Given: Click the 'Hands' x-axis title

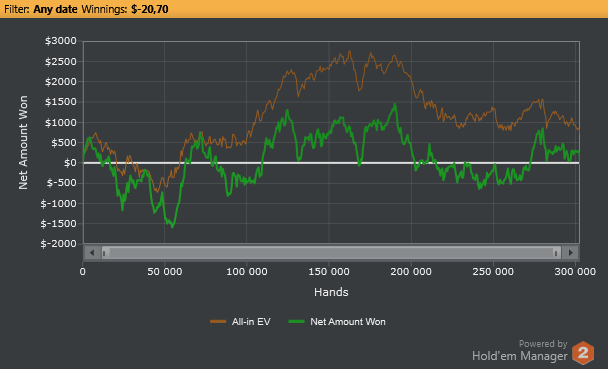Looking at the screenshot, I should click(x=331, y=292).
